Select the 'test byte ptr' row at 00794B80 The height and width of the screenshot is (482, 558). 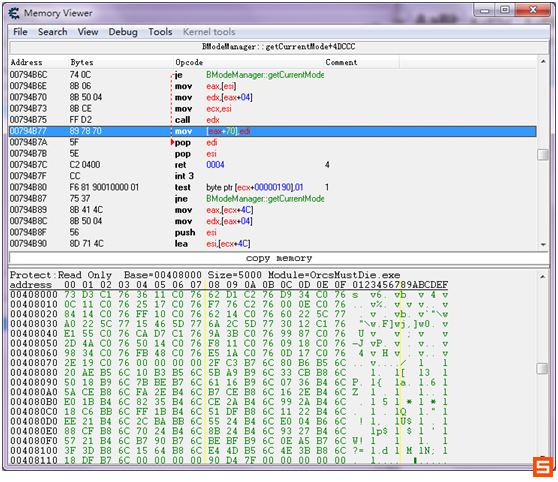point(273,188)
